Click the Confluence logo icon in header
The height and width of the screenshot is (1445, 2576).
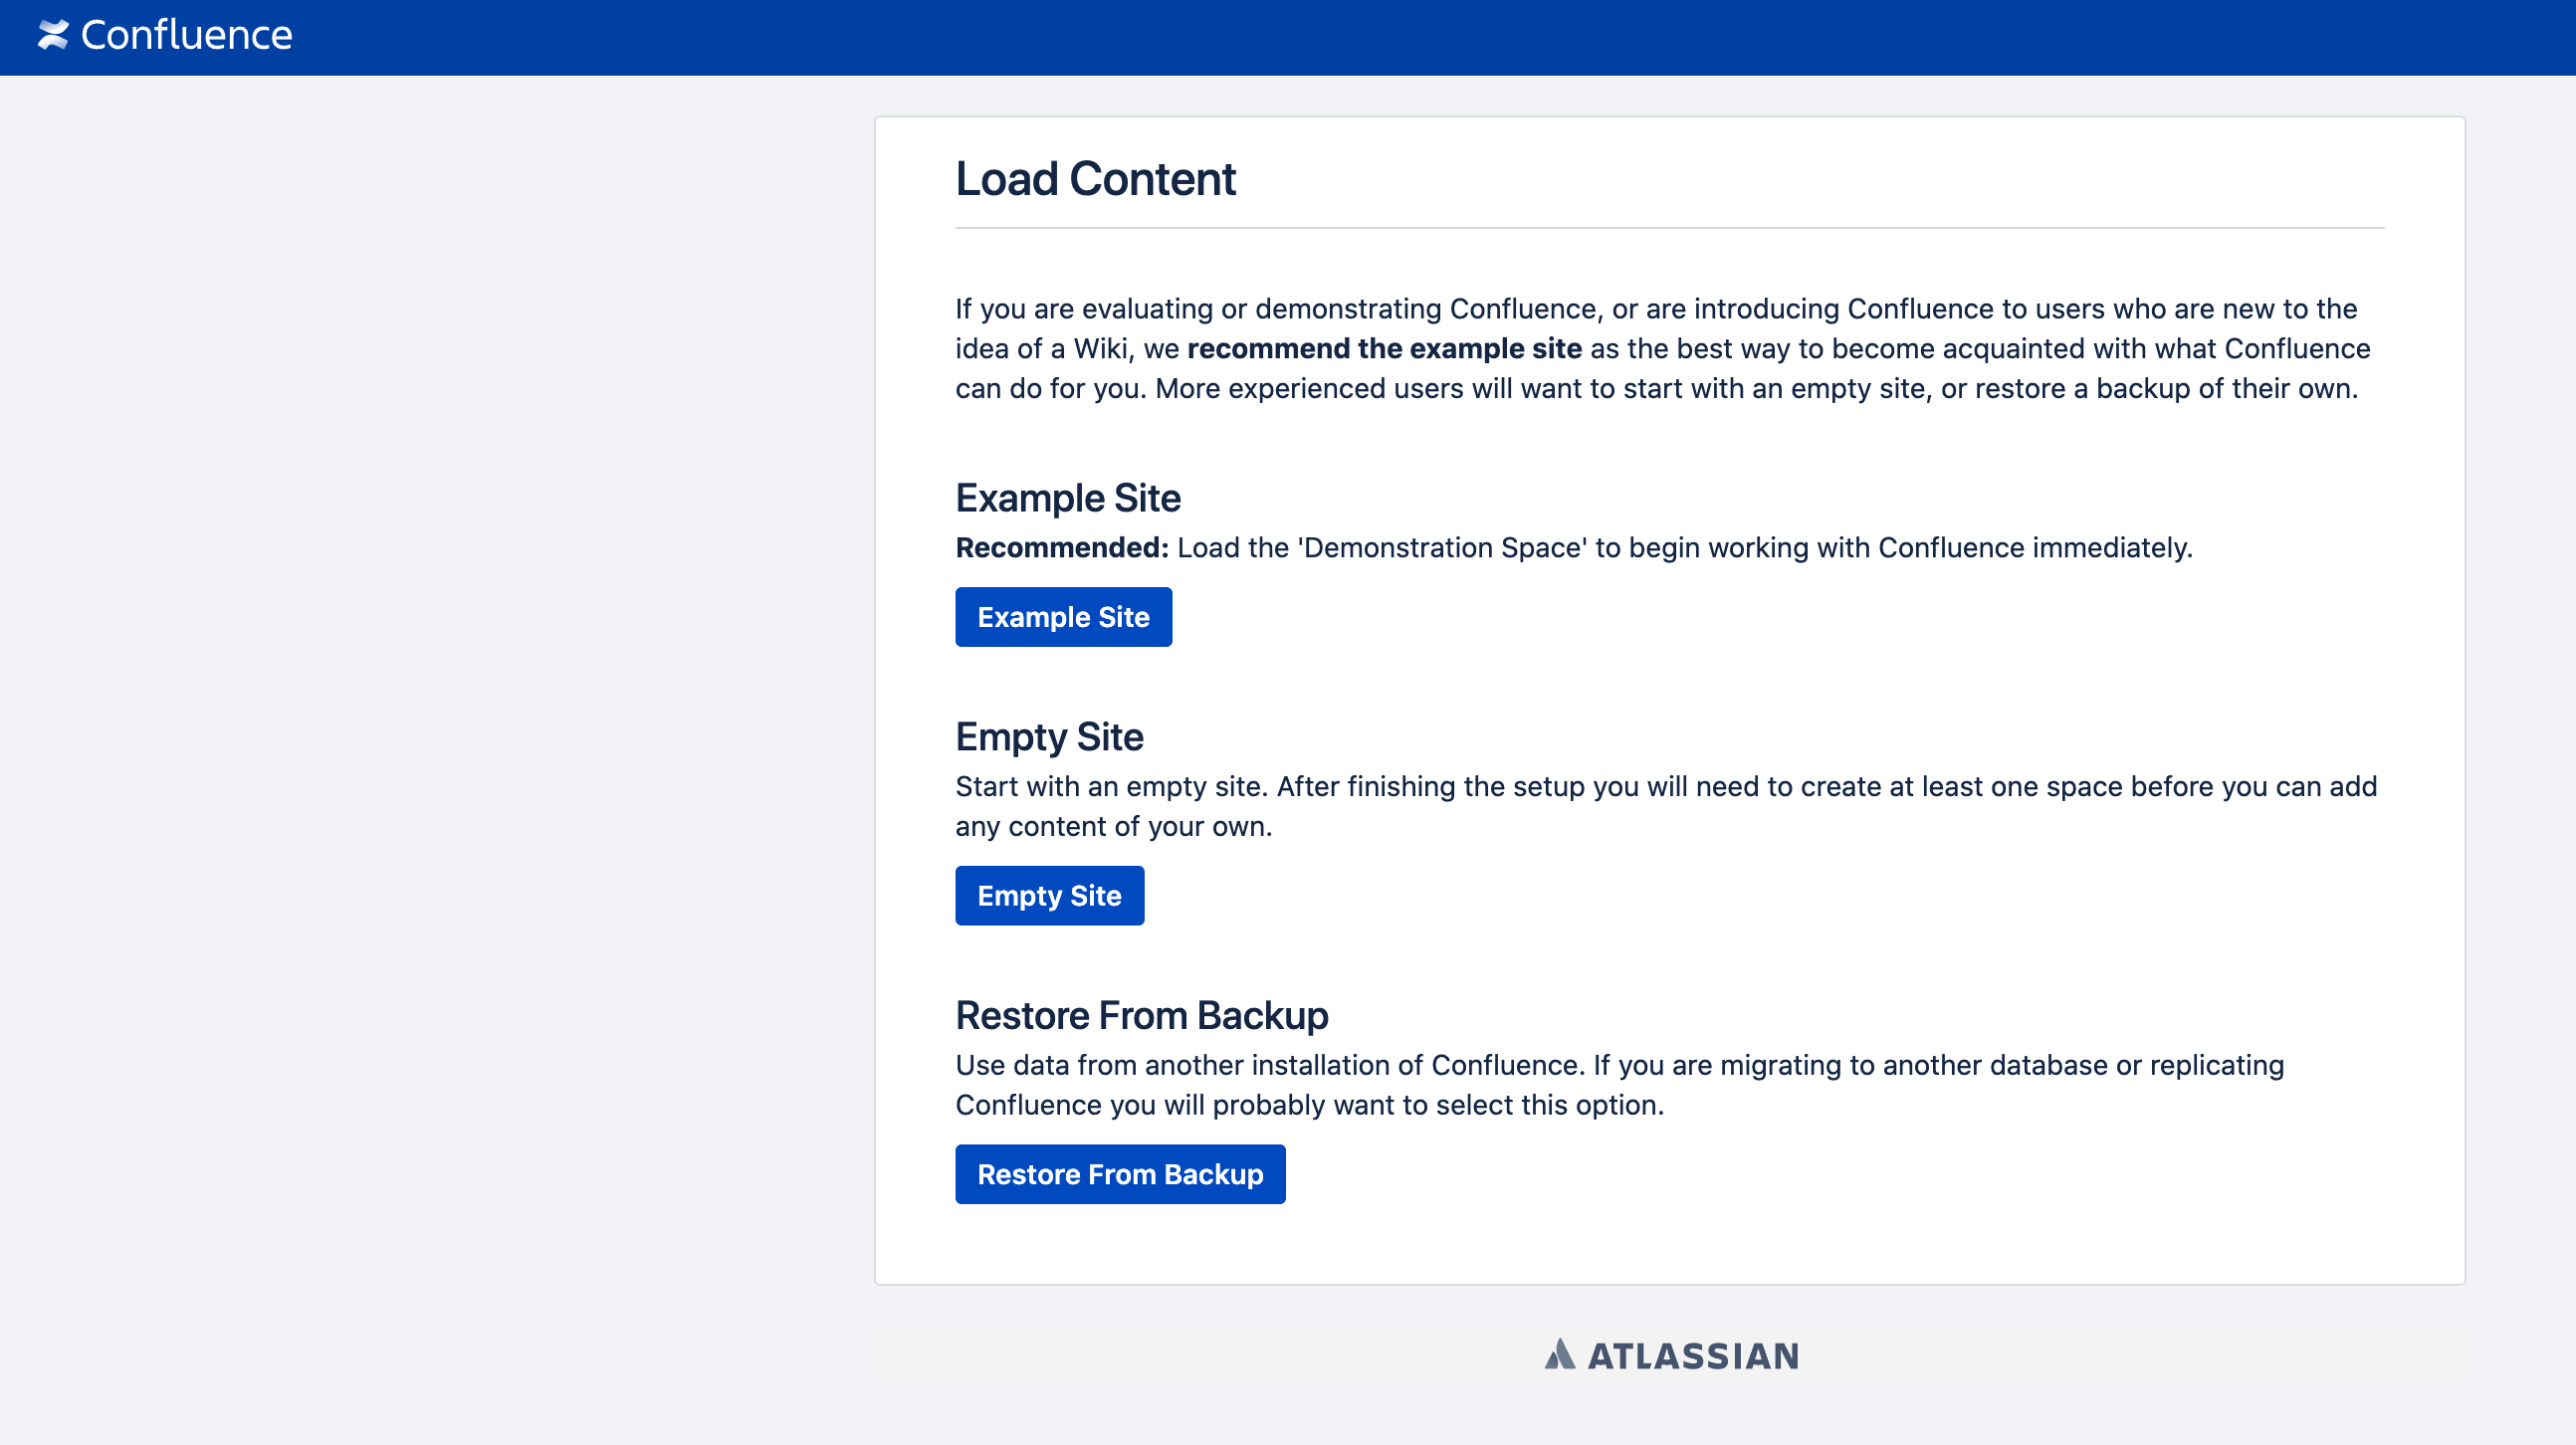point(53,35)
